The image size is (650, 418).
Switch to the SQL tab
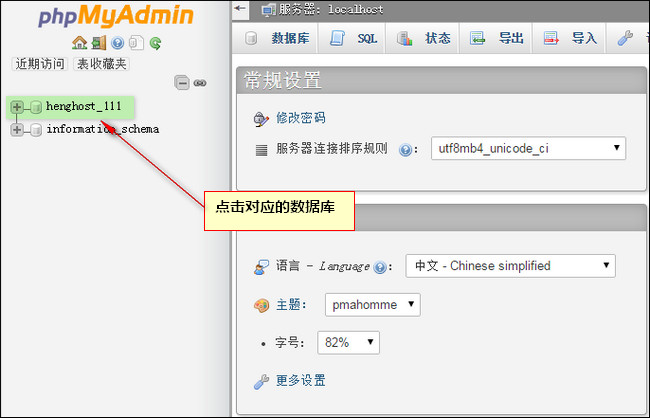pos(353,39)
